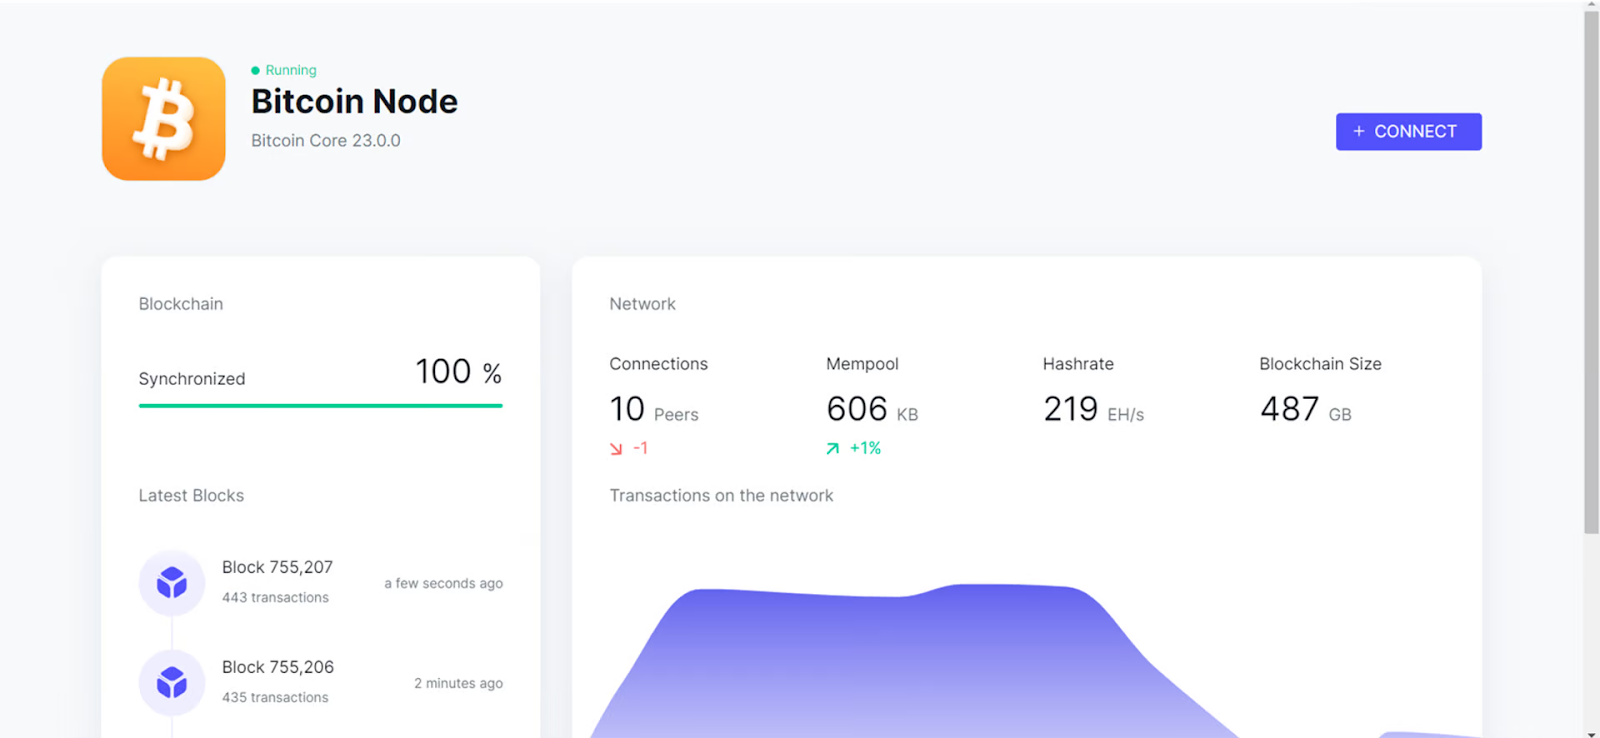The image size is (1600, 738).
Task: Click the '-1' connections change value
Action: click(641, 448)
